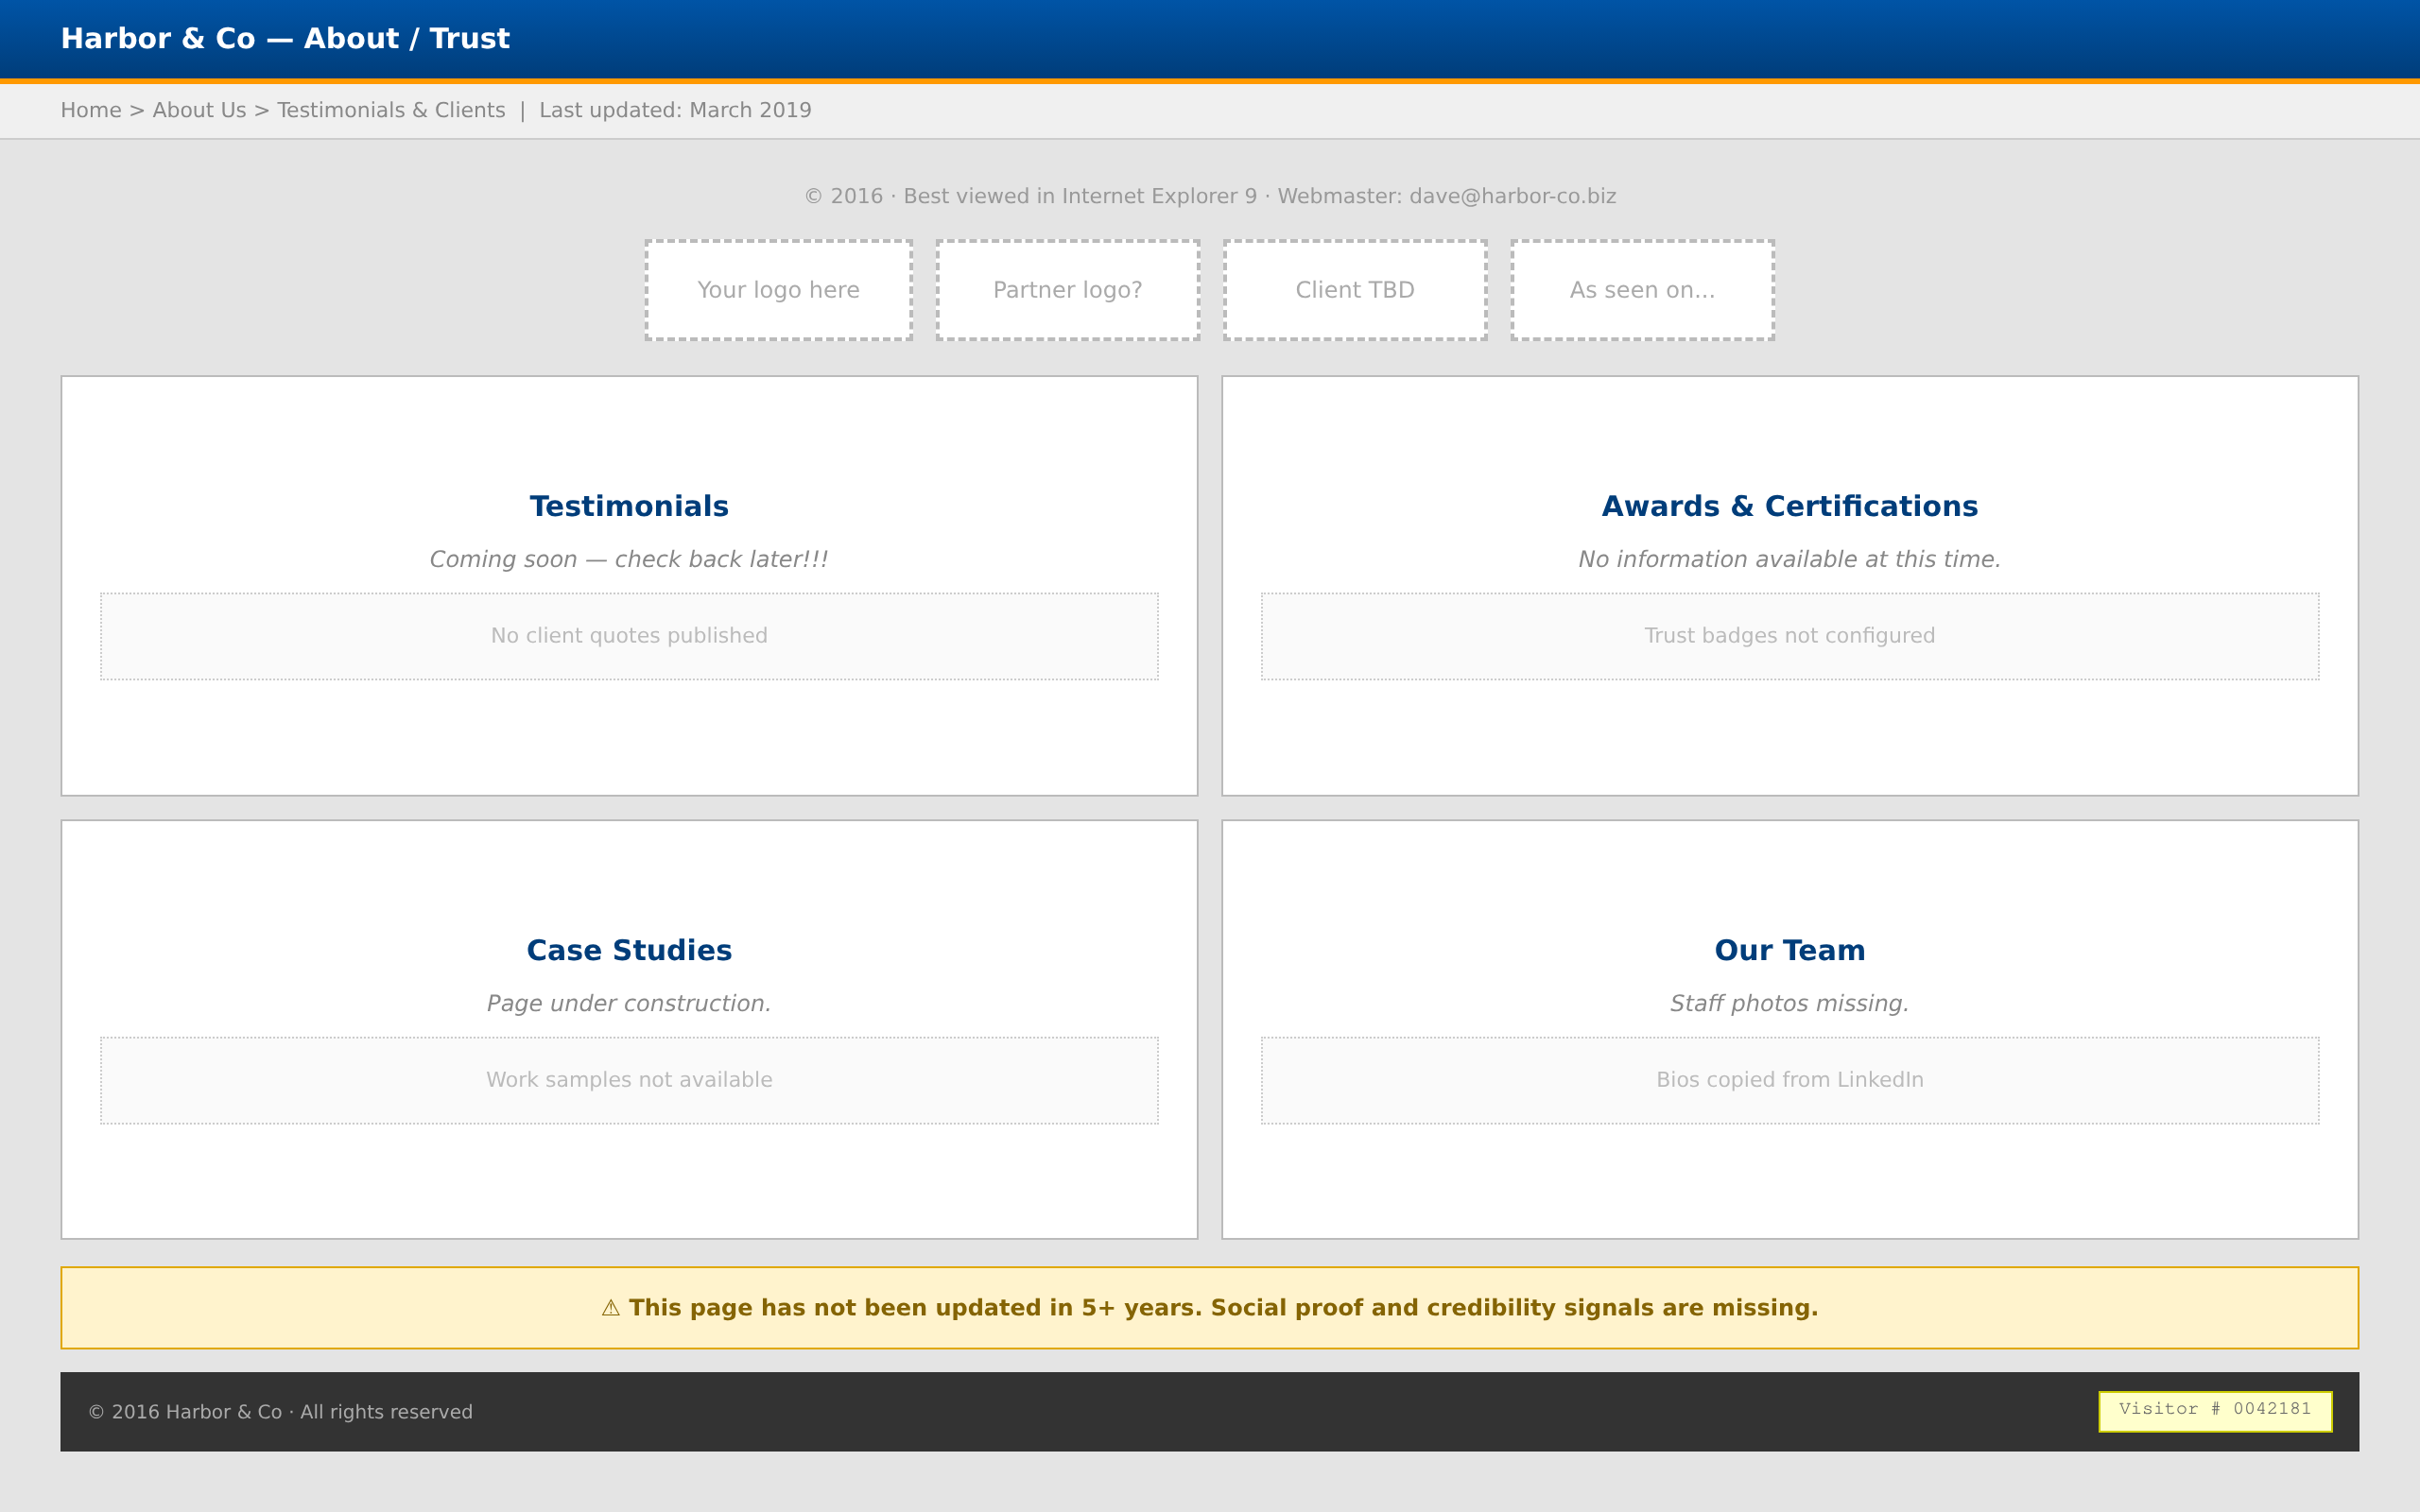Screen dimensions: 2420x1512
Task: Click the Case Studies heading
Action: pyautogui.click(x=629, y=950)
